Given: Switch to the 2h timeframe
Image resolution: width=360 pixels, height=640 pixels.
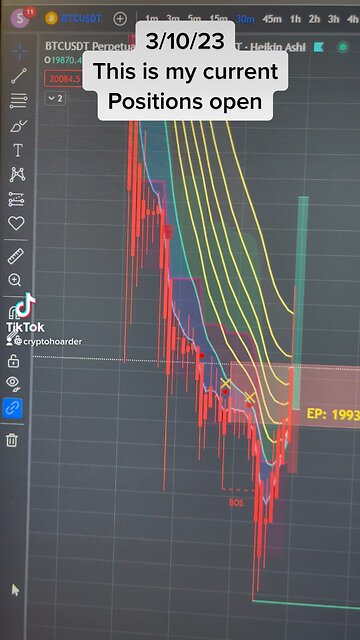Looking at the screenshot, I should point(314,19).
